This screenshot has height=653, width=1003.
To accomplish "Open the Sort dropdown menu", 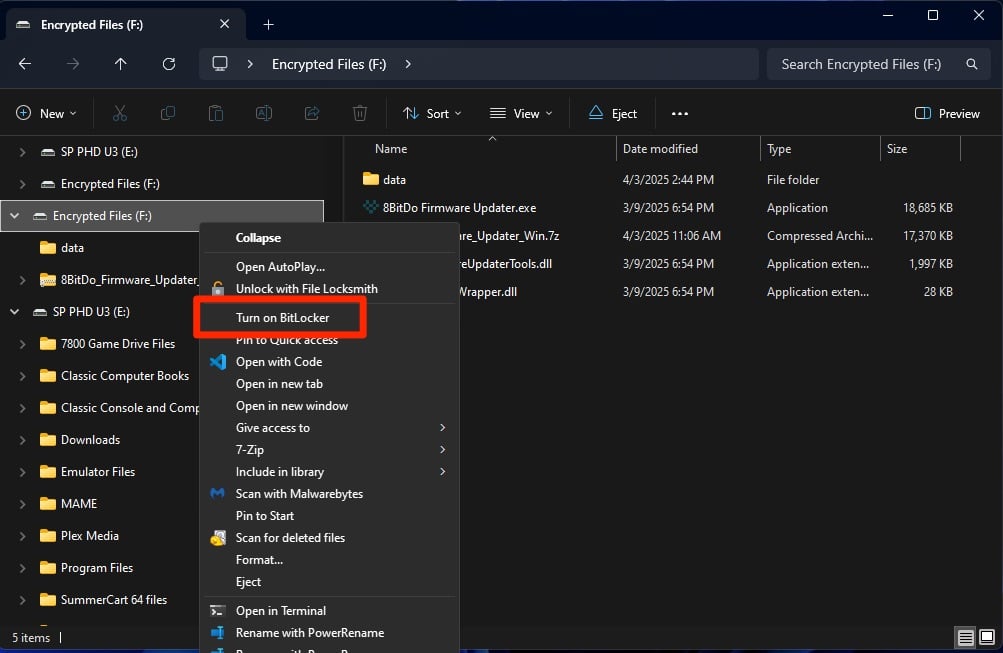I will coord(432,114).
